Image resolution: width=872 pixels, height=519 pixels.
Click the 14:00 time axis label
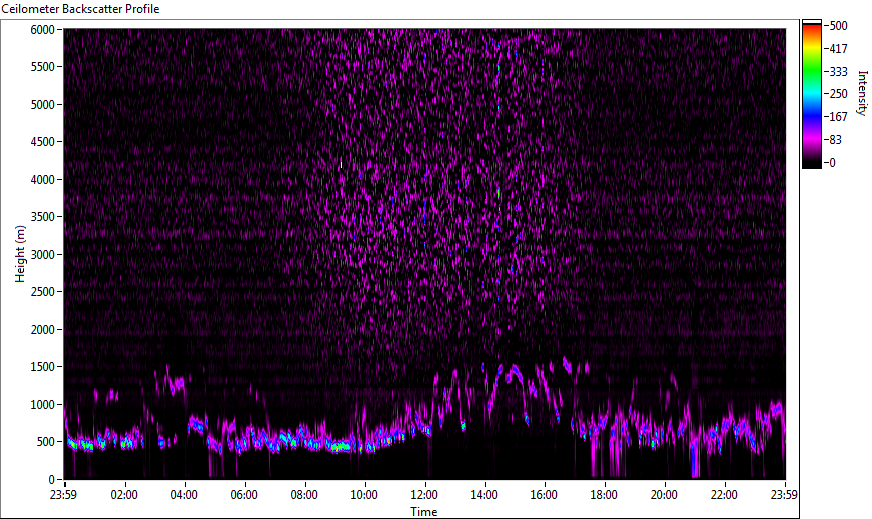(x=484, y=495)
